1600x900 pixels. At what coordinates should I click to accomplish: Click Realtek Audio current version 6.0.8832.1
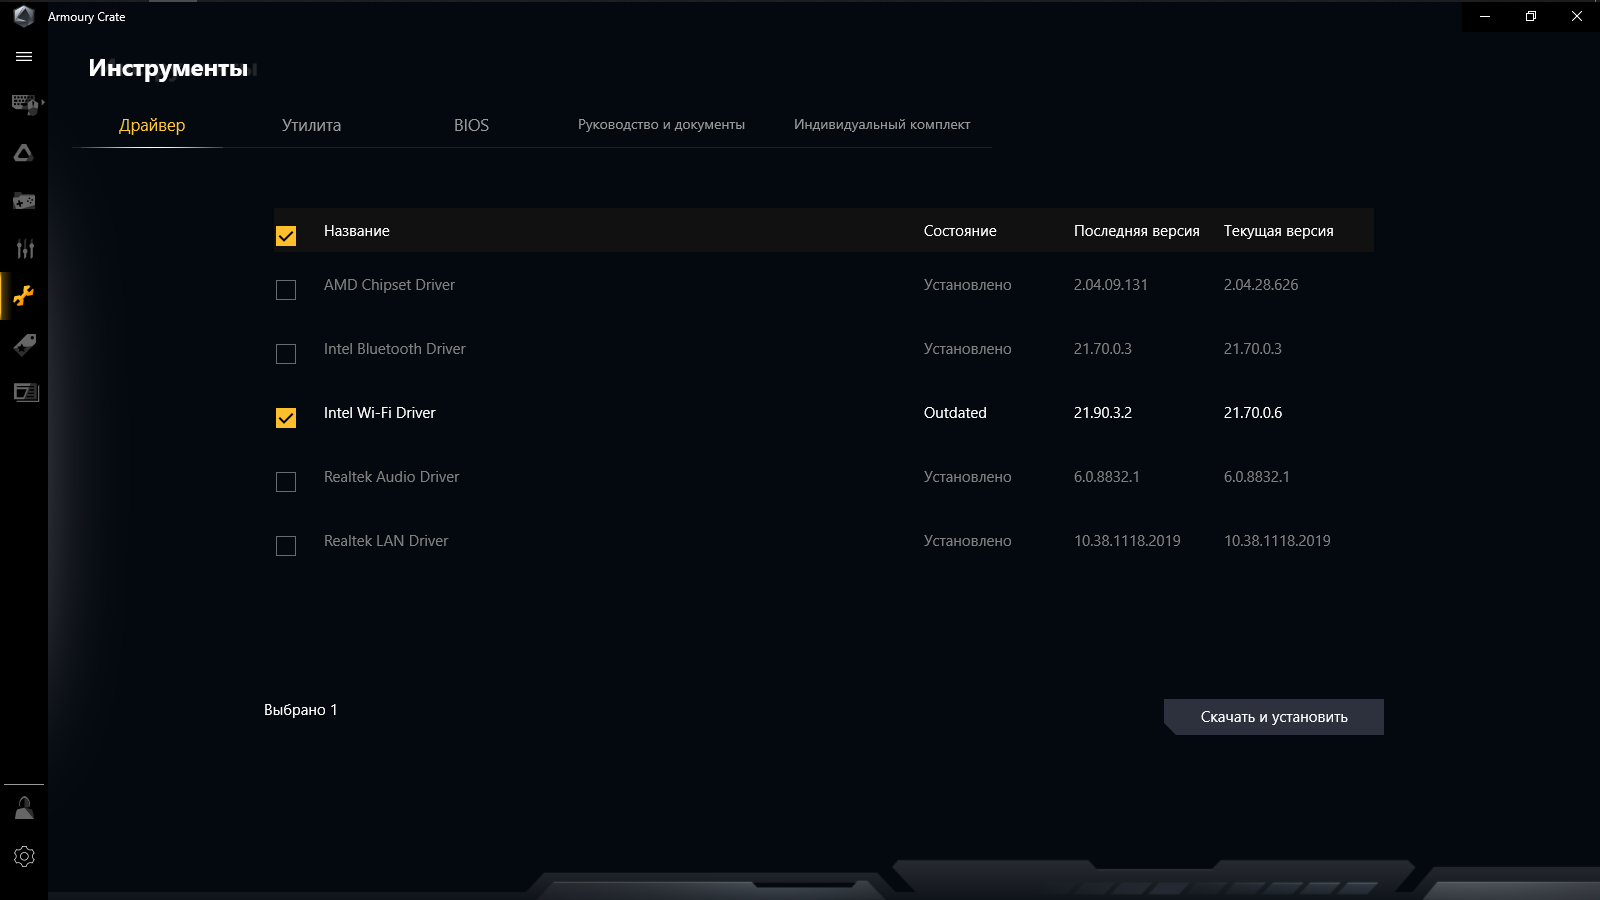[x=1257, y=477]
